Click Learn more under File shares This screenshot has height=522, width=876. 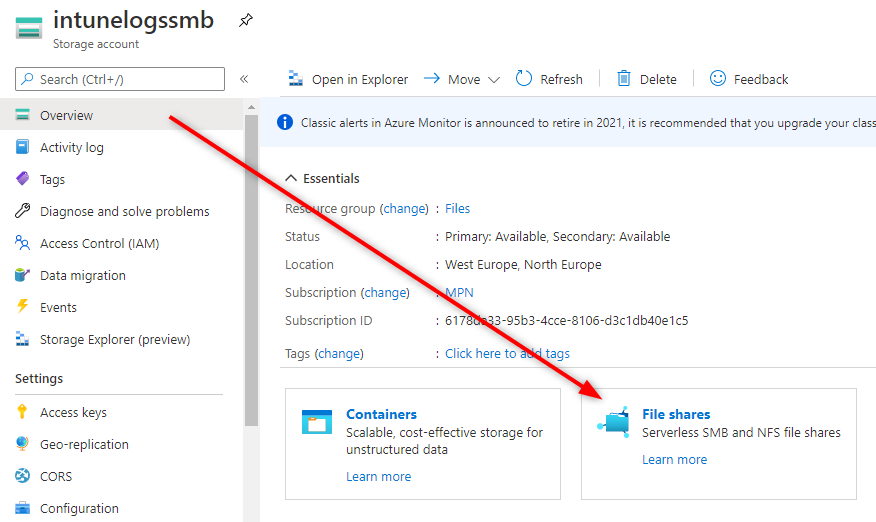click(x=674, y=459)
